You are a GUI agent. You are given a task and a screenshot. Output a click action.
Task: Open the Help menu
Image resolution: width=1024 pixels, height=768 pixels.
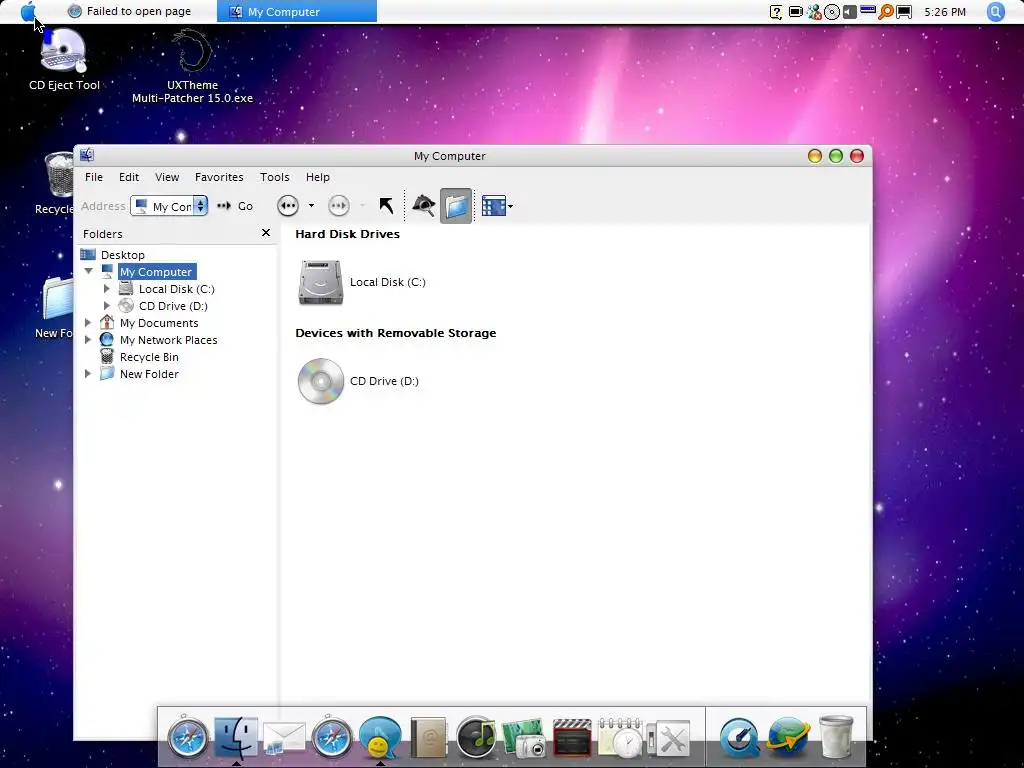coord(317,177)
